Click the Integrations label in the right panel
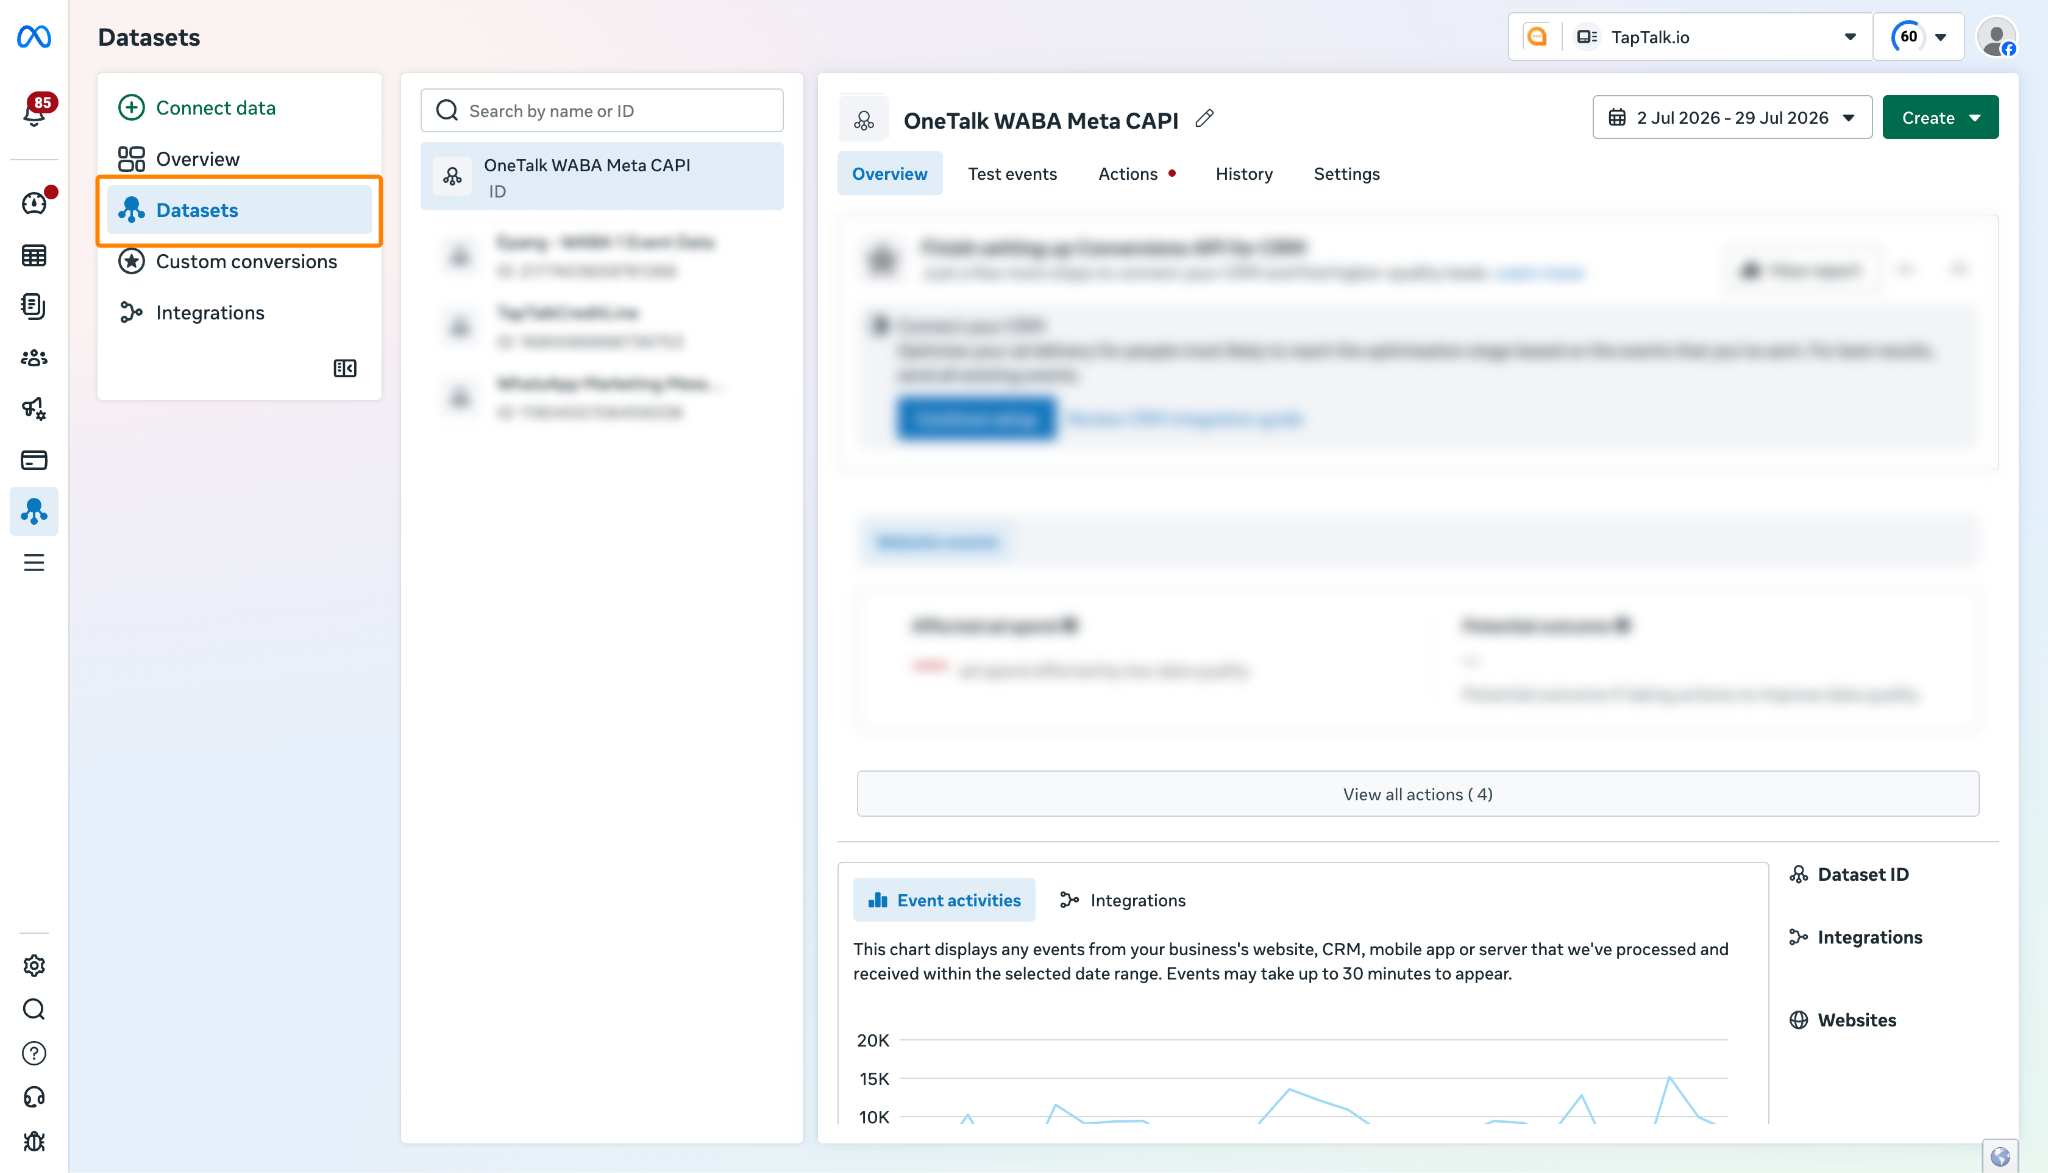The height and width of the screenshot is (1173, 2048). (x=1870, y=937)
